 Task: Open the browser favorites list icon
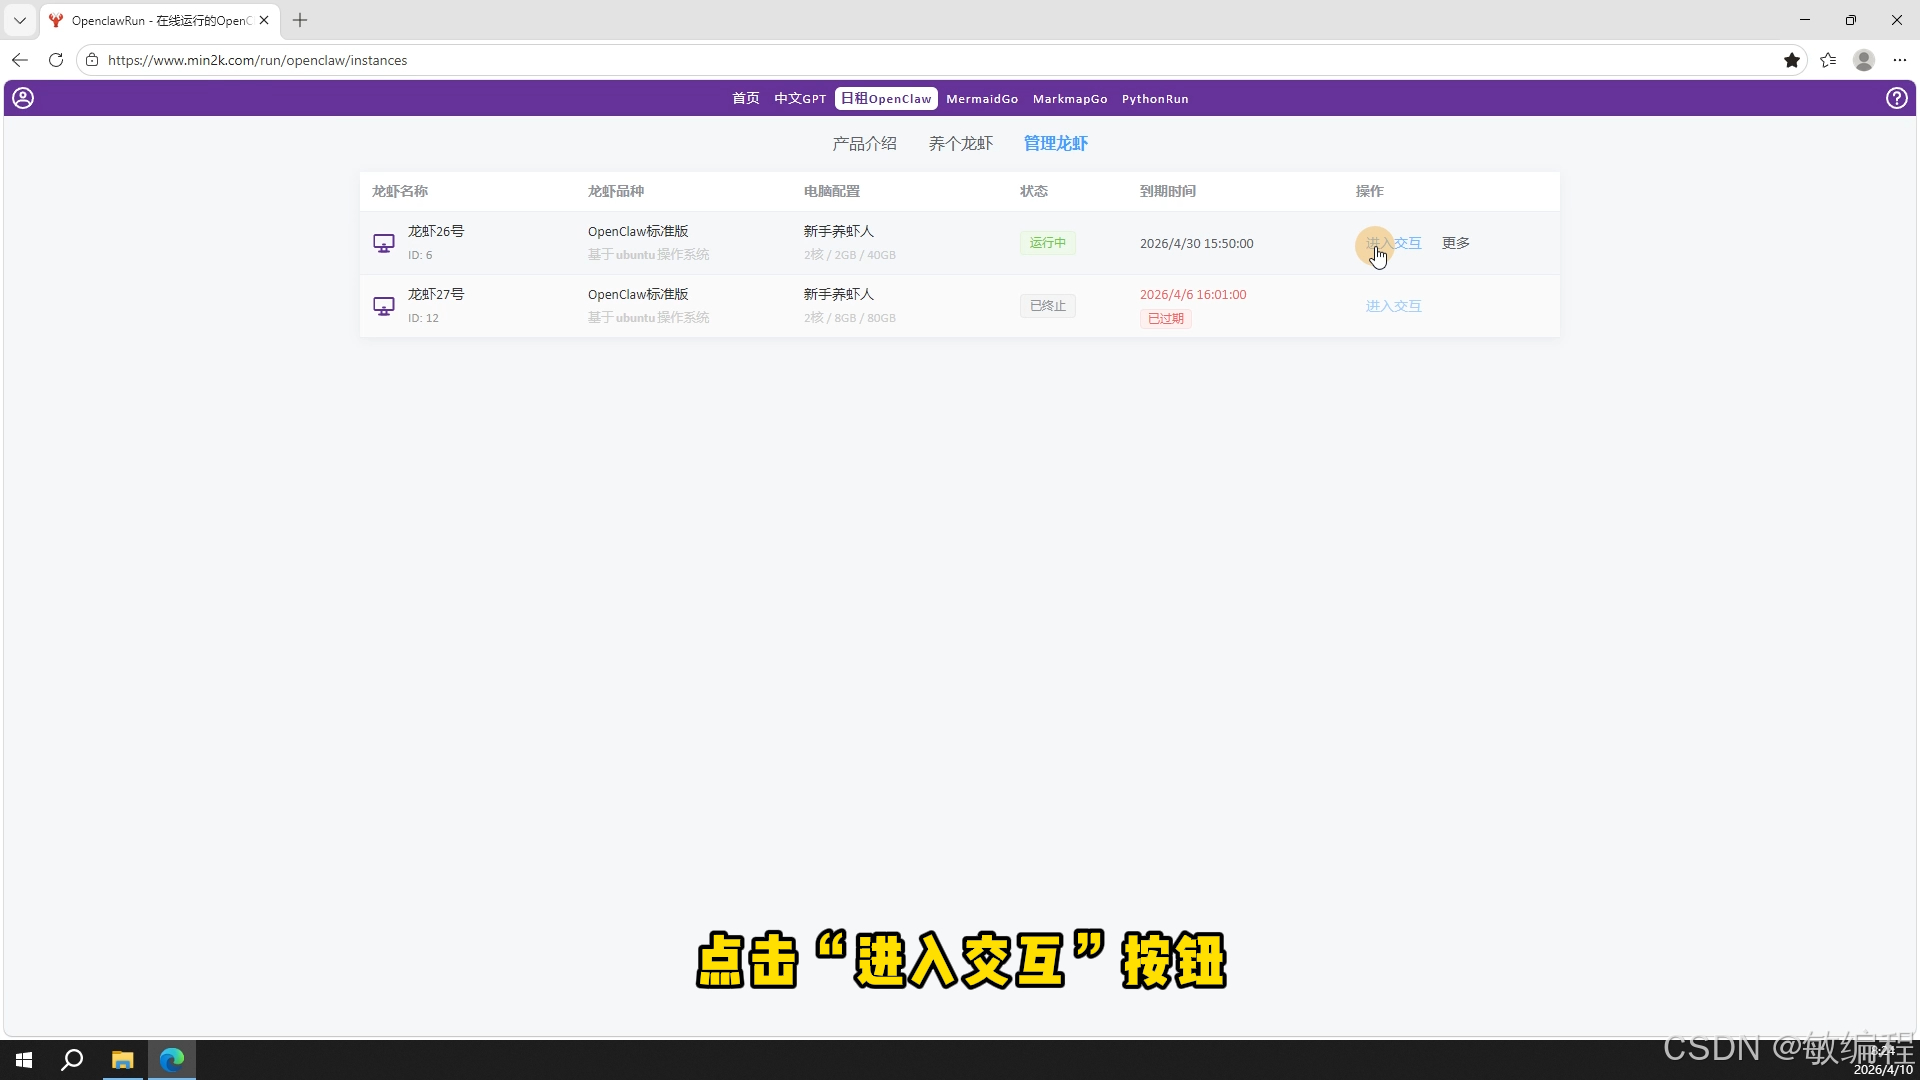(x=1828, y=60)
